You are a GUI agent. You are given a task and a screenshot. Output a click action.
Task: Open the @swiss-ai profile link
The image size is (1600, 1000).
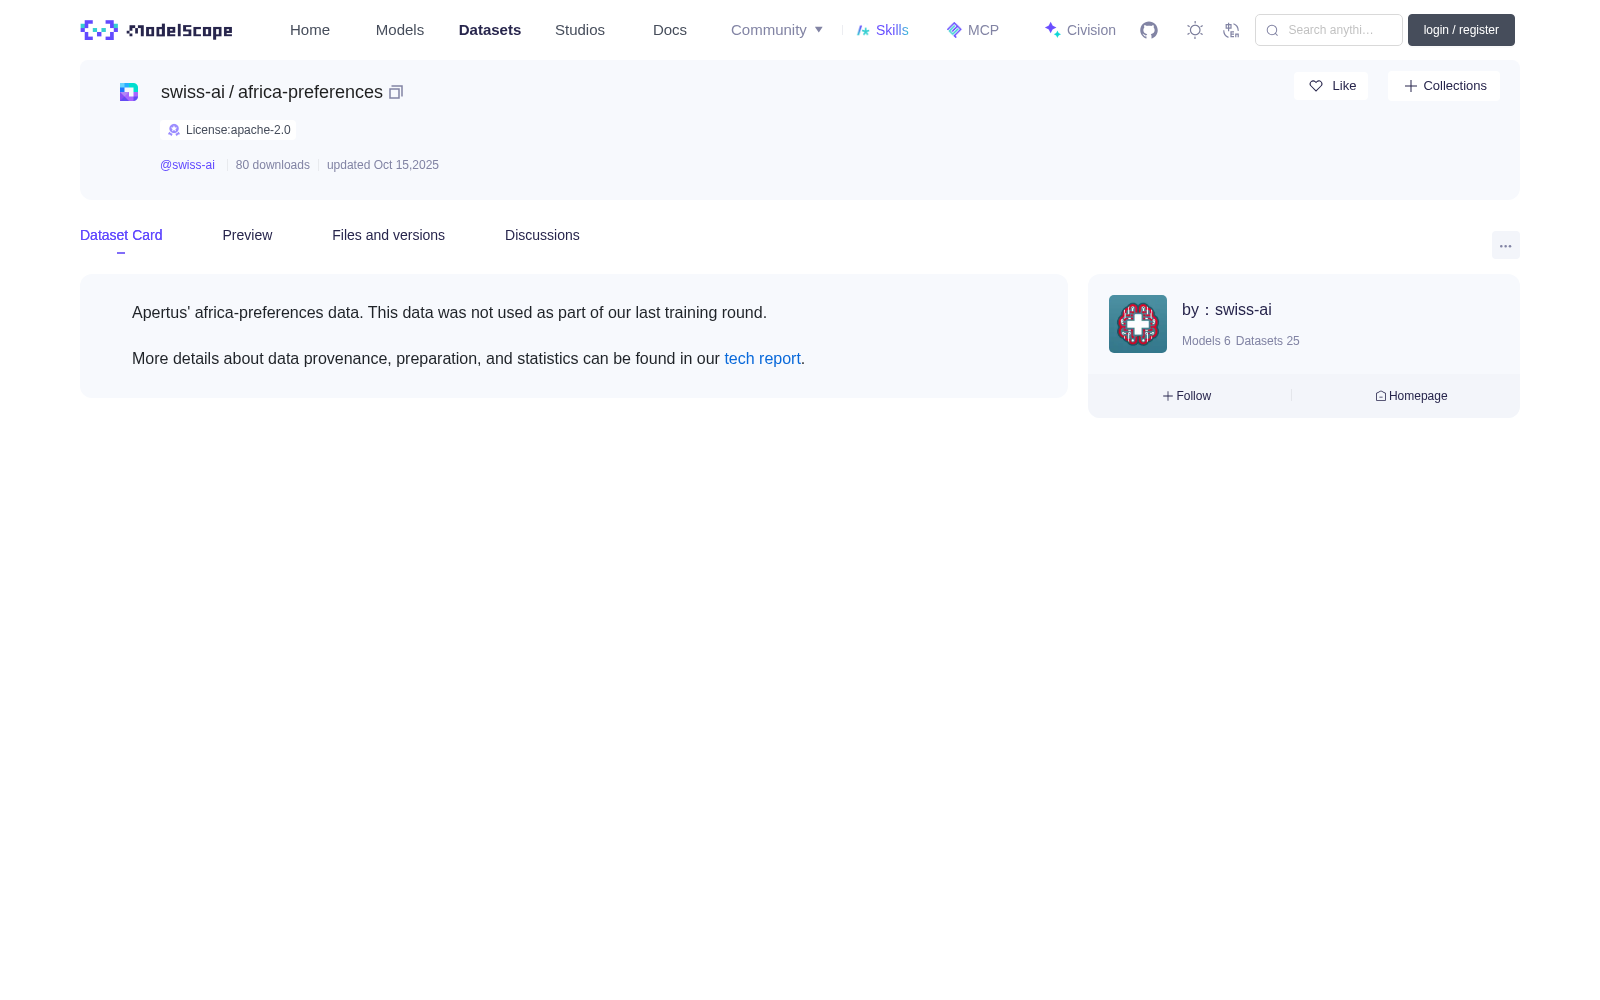tap(187, 165)
